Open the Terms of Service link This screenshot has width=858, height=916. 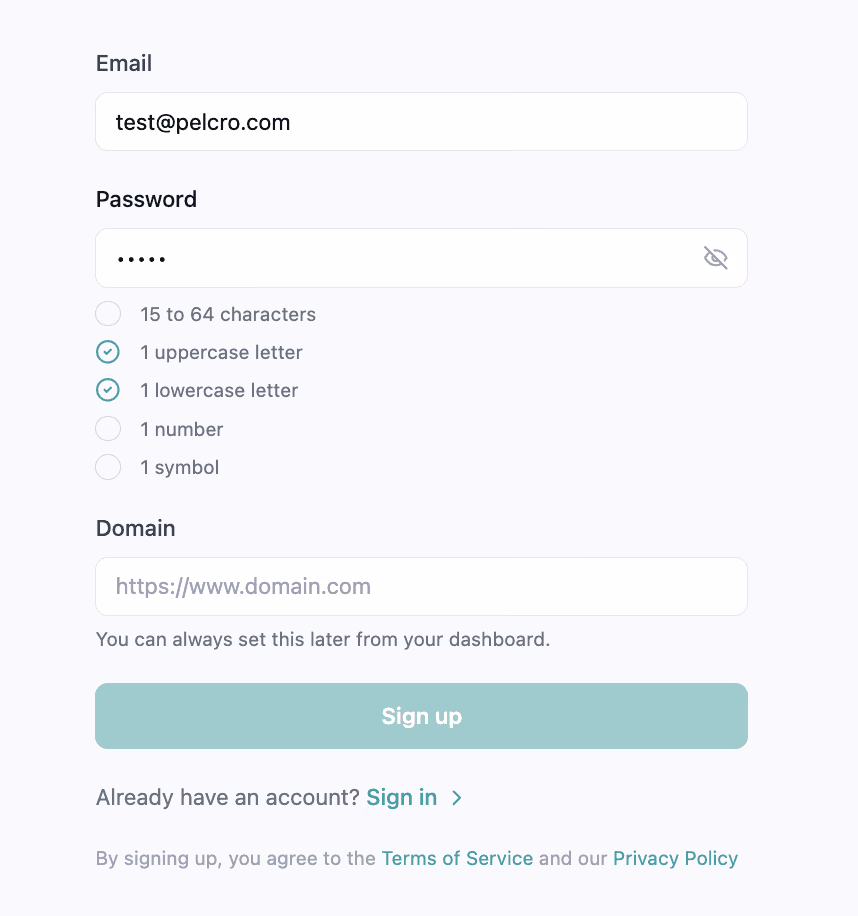(x=457, y=858)
